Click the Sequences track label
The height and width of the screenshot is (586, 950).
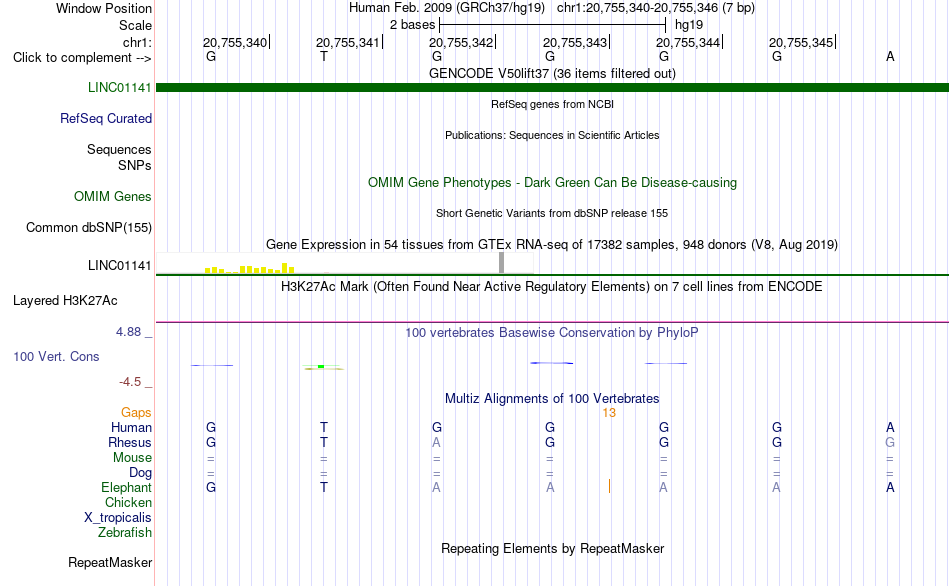tap(119, 150)
